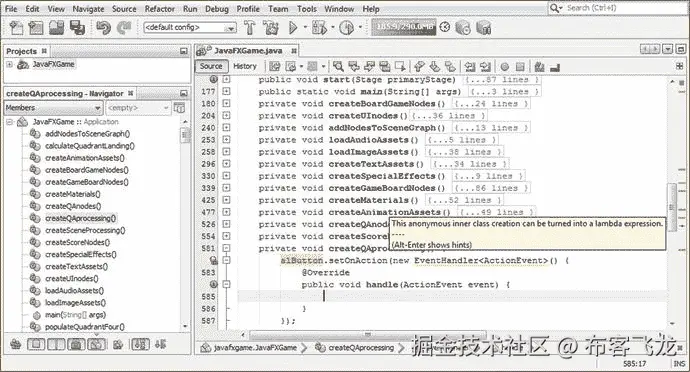Click the Debug Project toolbar icon
The image size is (690, 372).
pyautogui.click(x=319, y=28)
